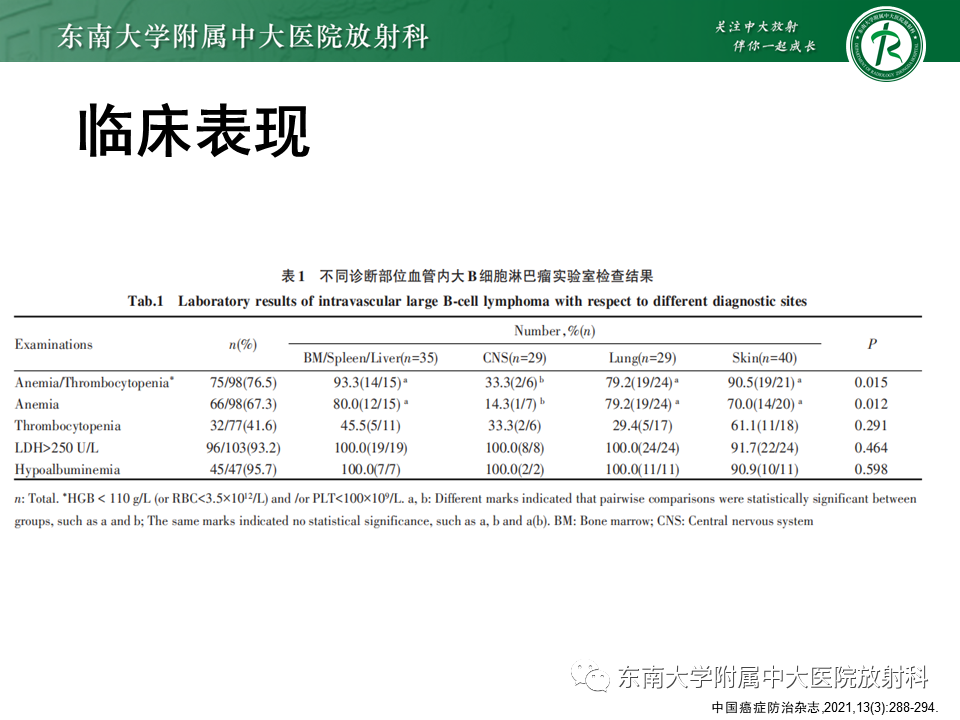Click the round green department logo
The image size is (960, 720).
click(x=885, y=45)
